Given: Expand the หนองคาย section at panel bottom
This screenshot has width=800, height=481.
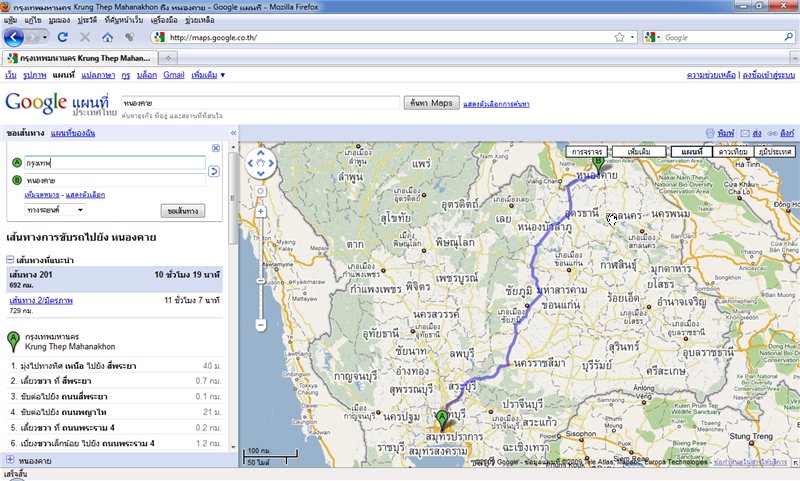Looking at the screenshot, I should (10, 460).
